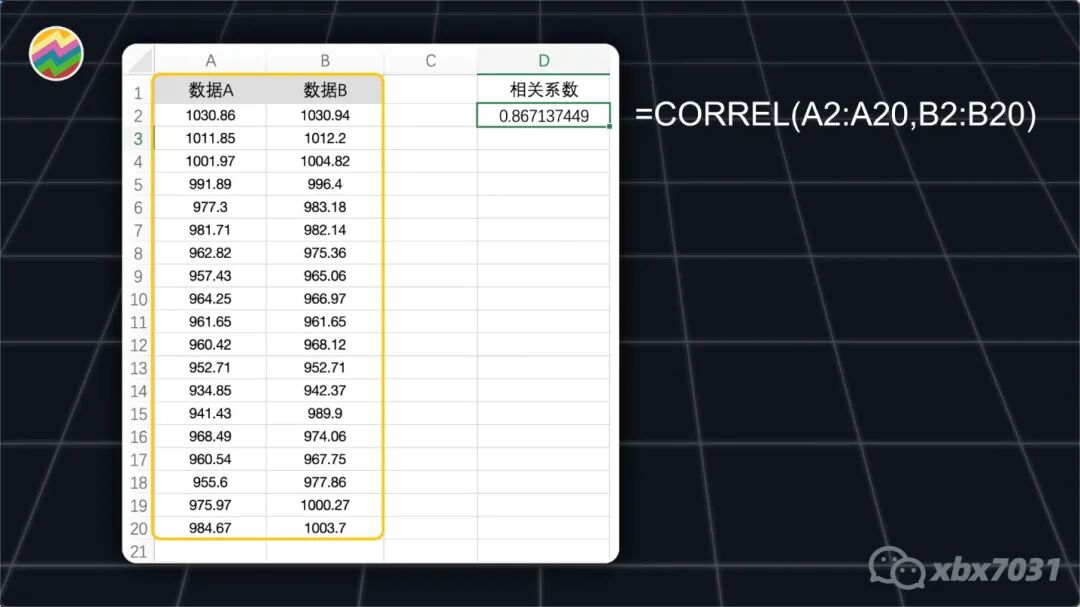Click cell with value 975.97

pos(210,505)
